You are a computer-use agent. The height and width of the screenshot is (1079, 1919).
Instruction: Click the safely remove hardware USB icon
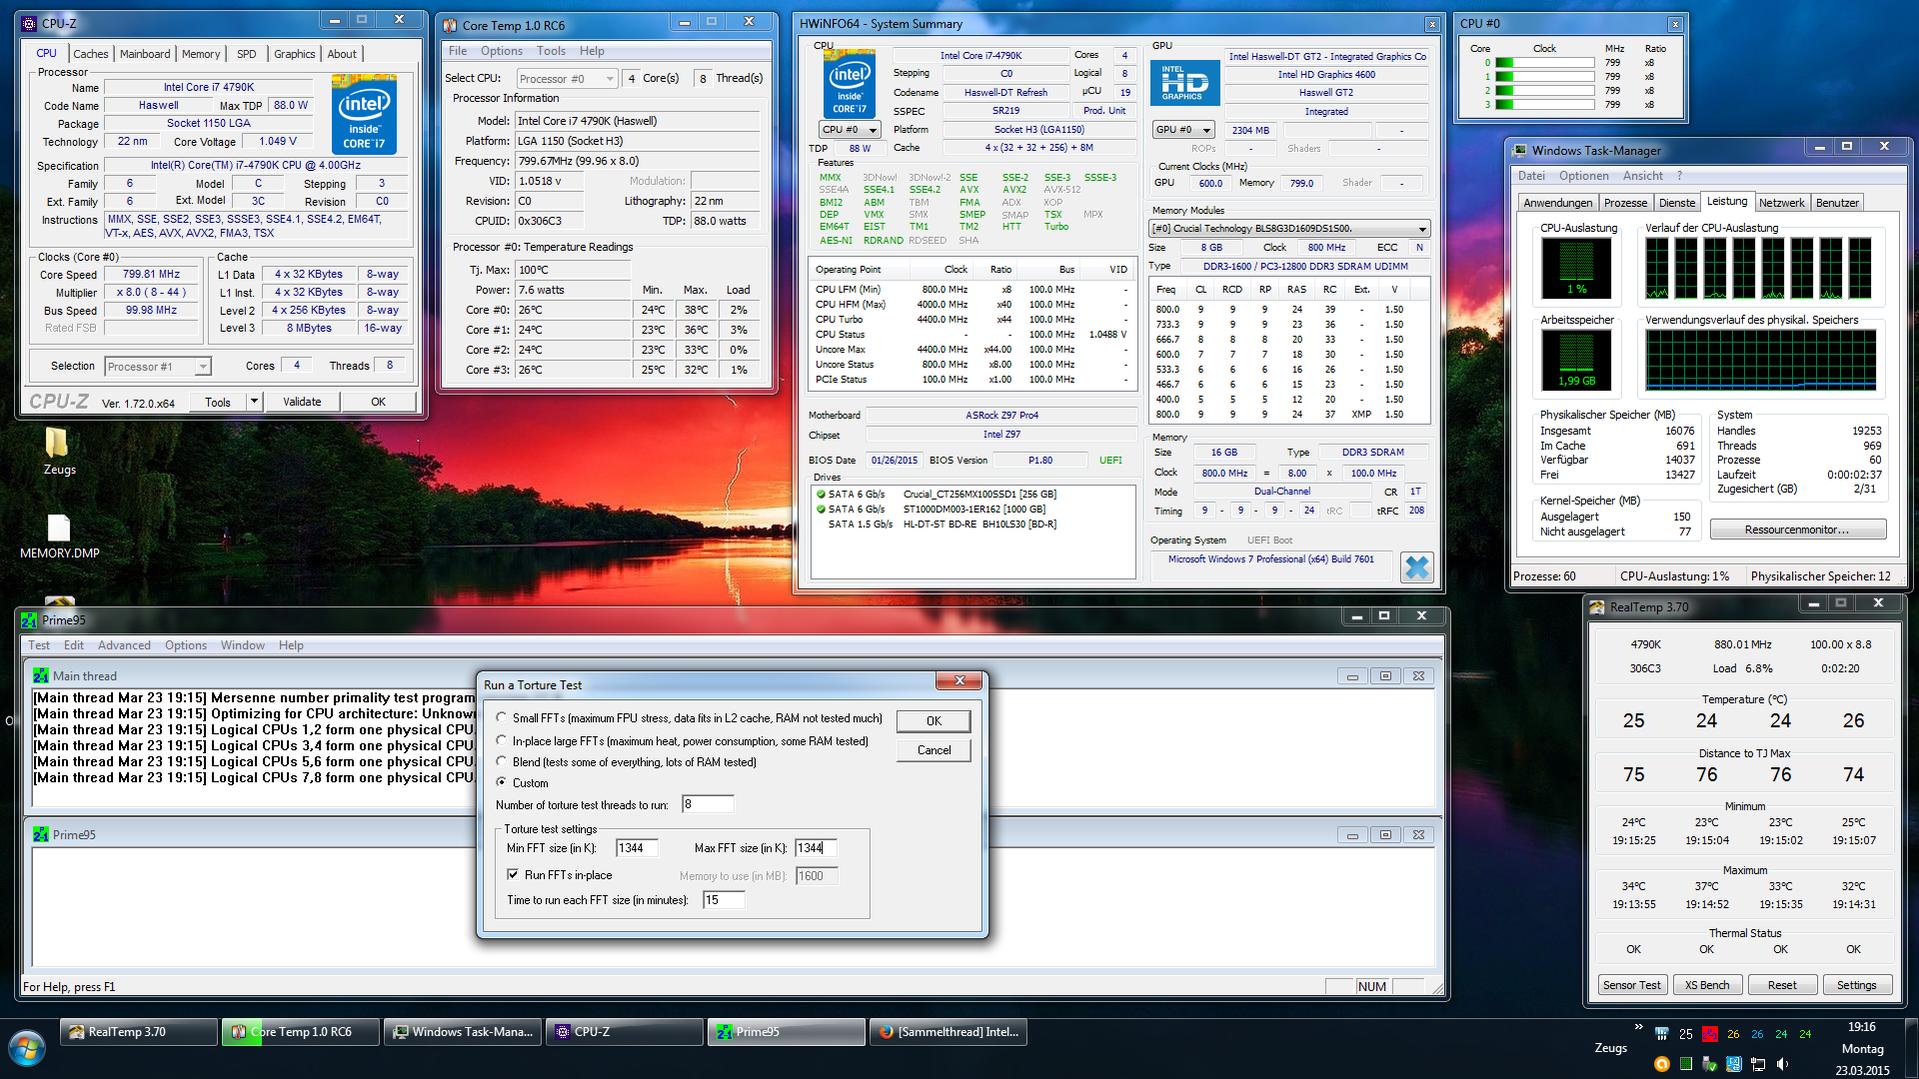[x=1709, y=1064]
